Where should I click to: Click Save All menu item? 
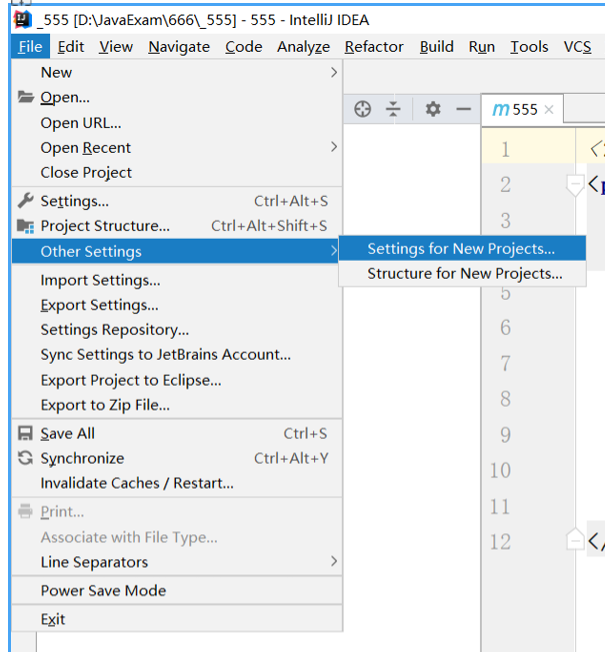[x=177, y=433]
